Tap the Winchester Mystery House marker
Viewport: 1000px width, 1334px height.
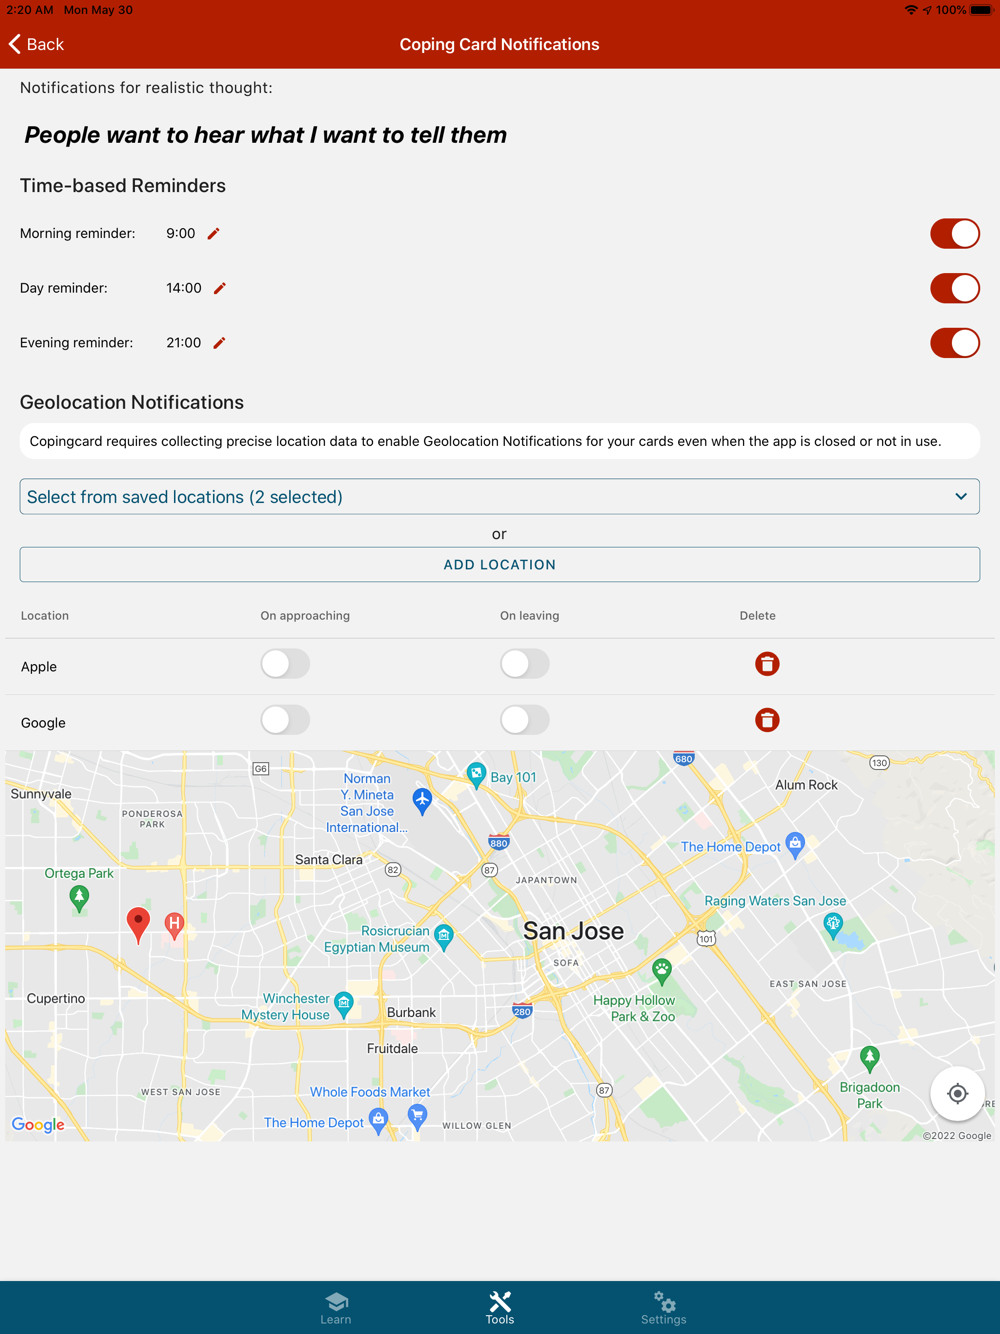(344, 1005)
